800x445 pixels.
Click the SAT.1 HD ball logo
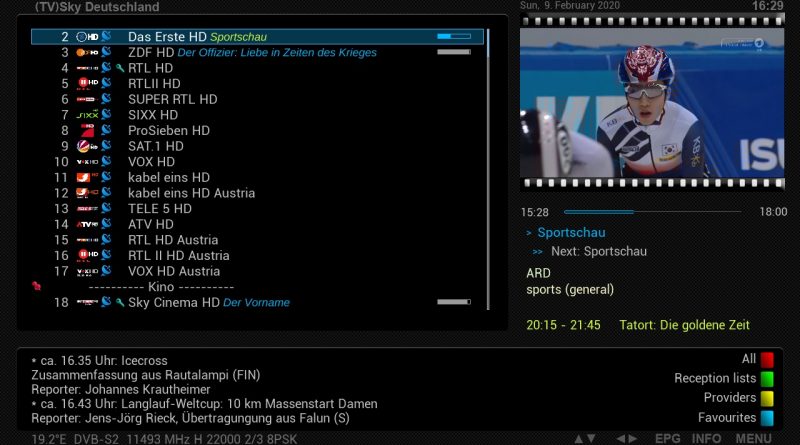[x=87, y=146]
